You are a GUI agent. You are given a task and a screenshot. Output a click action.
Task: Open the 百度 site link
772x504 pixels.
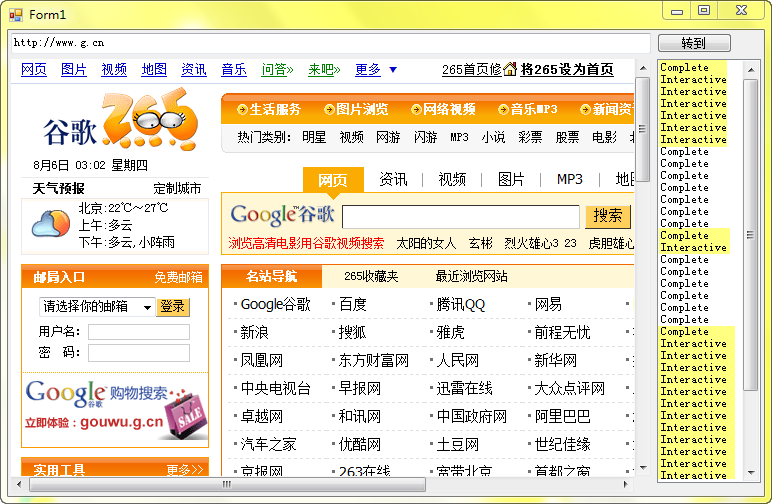(353, 305)
